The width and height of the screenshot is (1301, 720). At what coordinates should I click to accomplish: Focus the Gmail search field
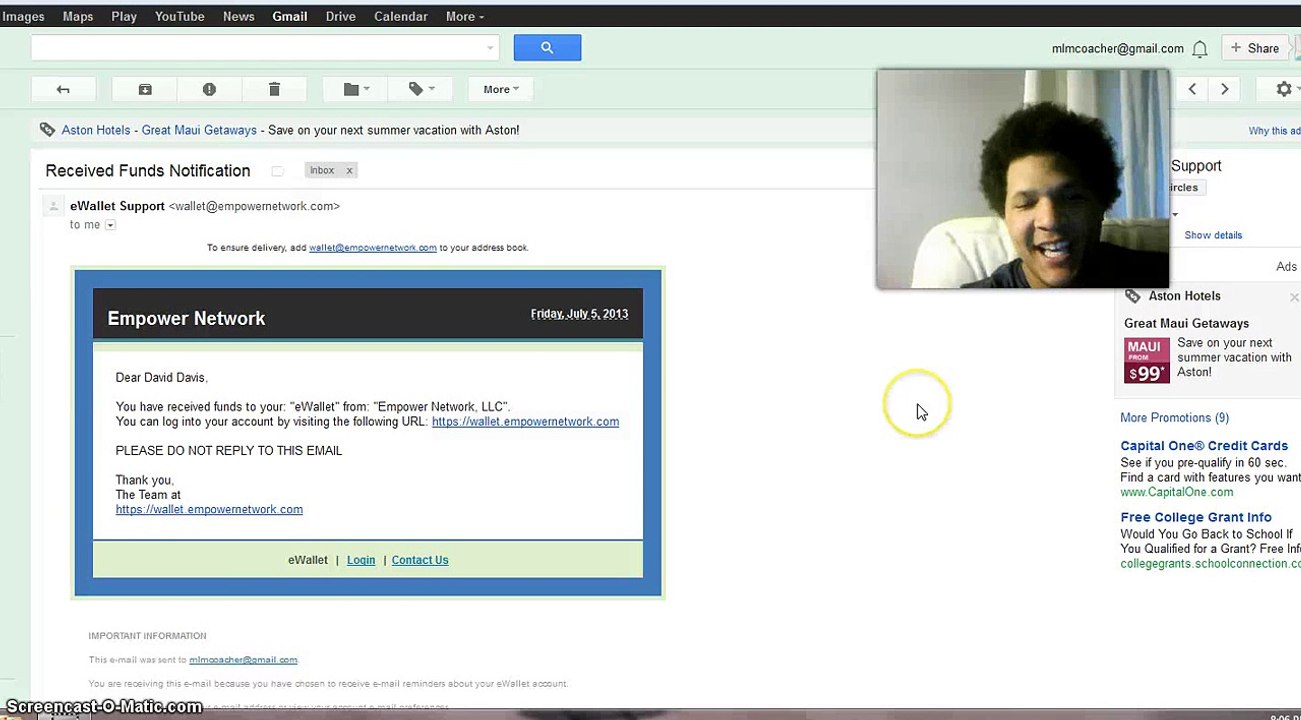(257, 47)
